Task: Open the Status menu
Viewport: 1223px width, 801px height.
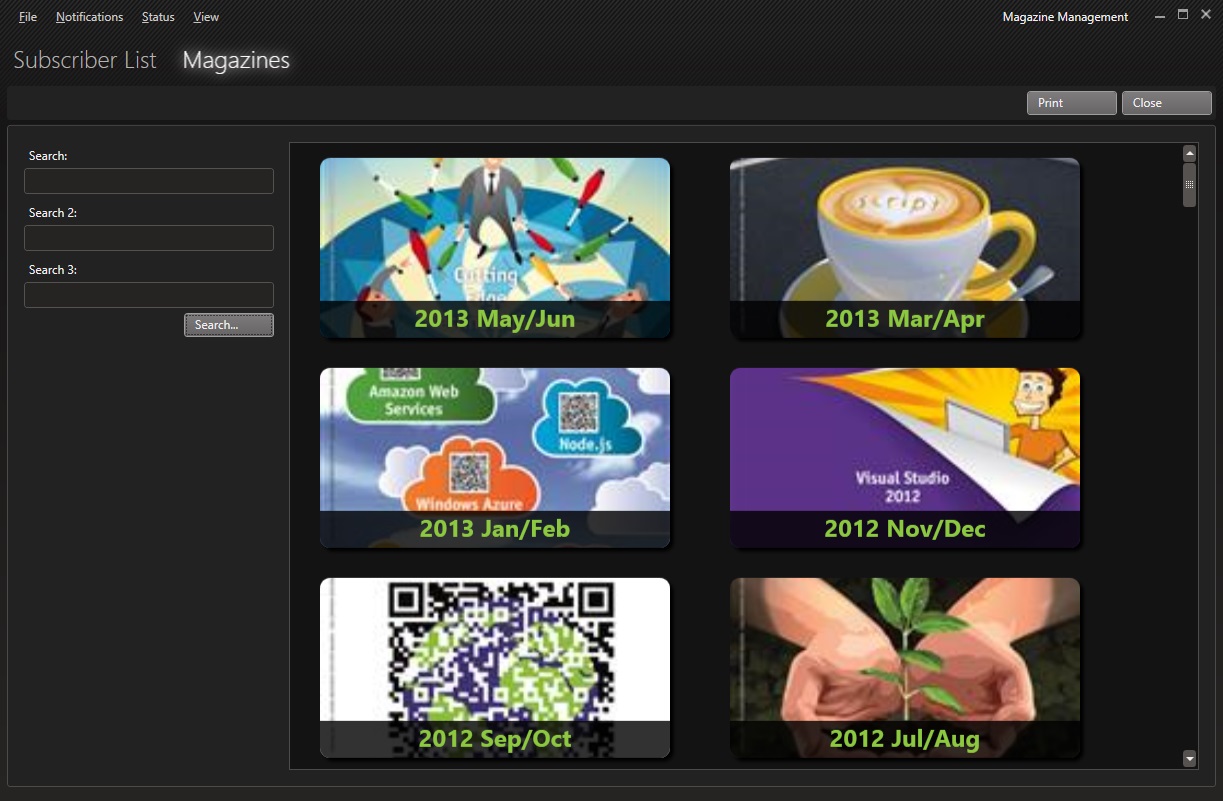Action: 158,17
